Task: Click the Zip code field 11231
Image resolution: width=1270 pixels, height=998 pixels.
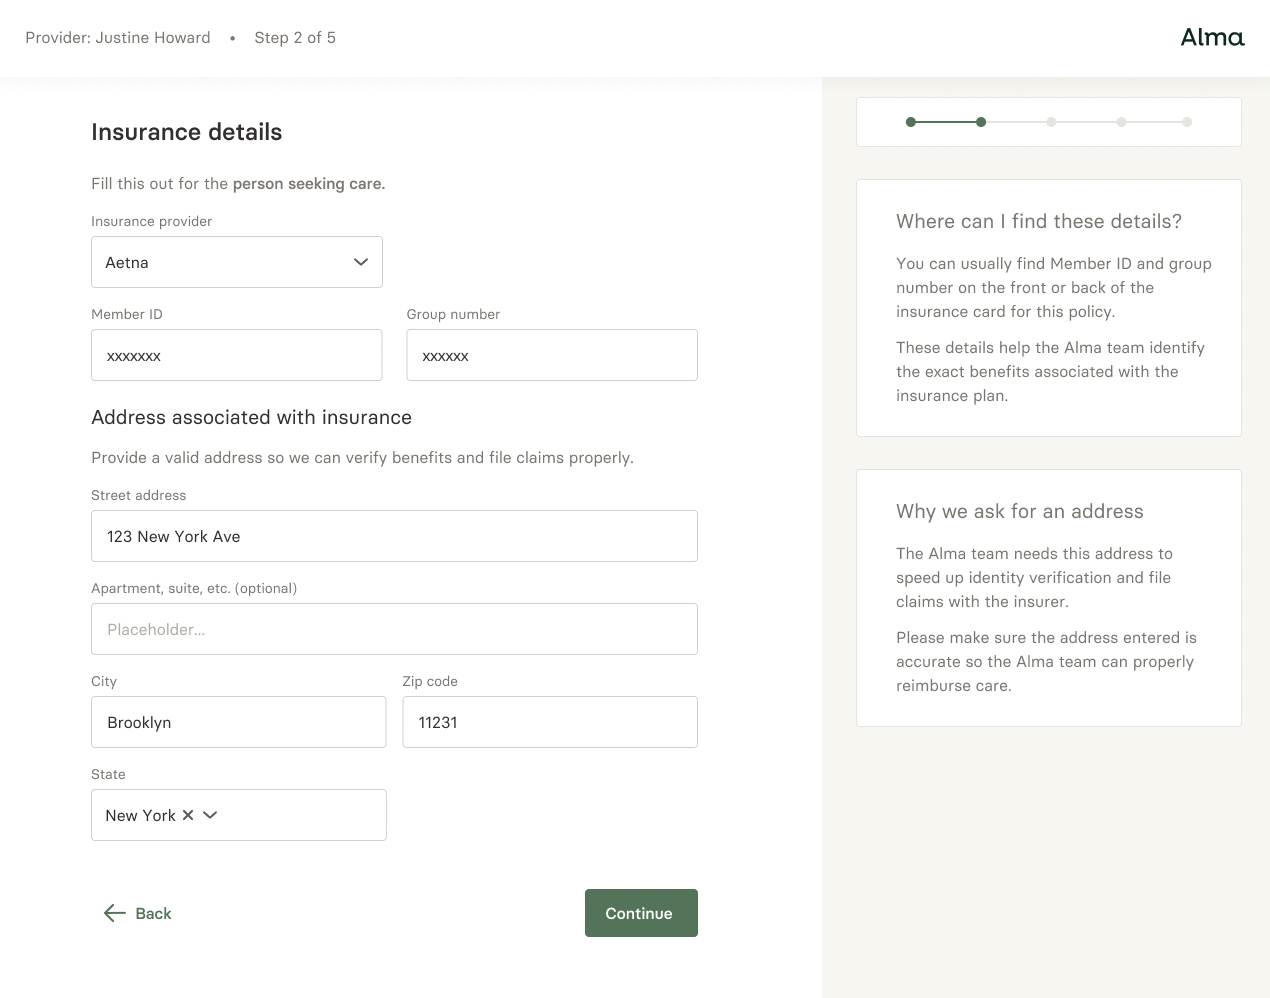Action: 549,722
